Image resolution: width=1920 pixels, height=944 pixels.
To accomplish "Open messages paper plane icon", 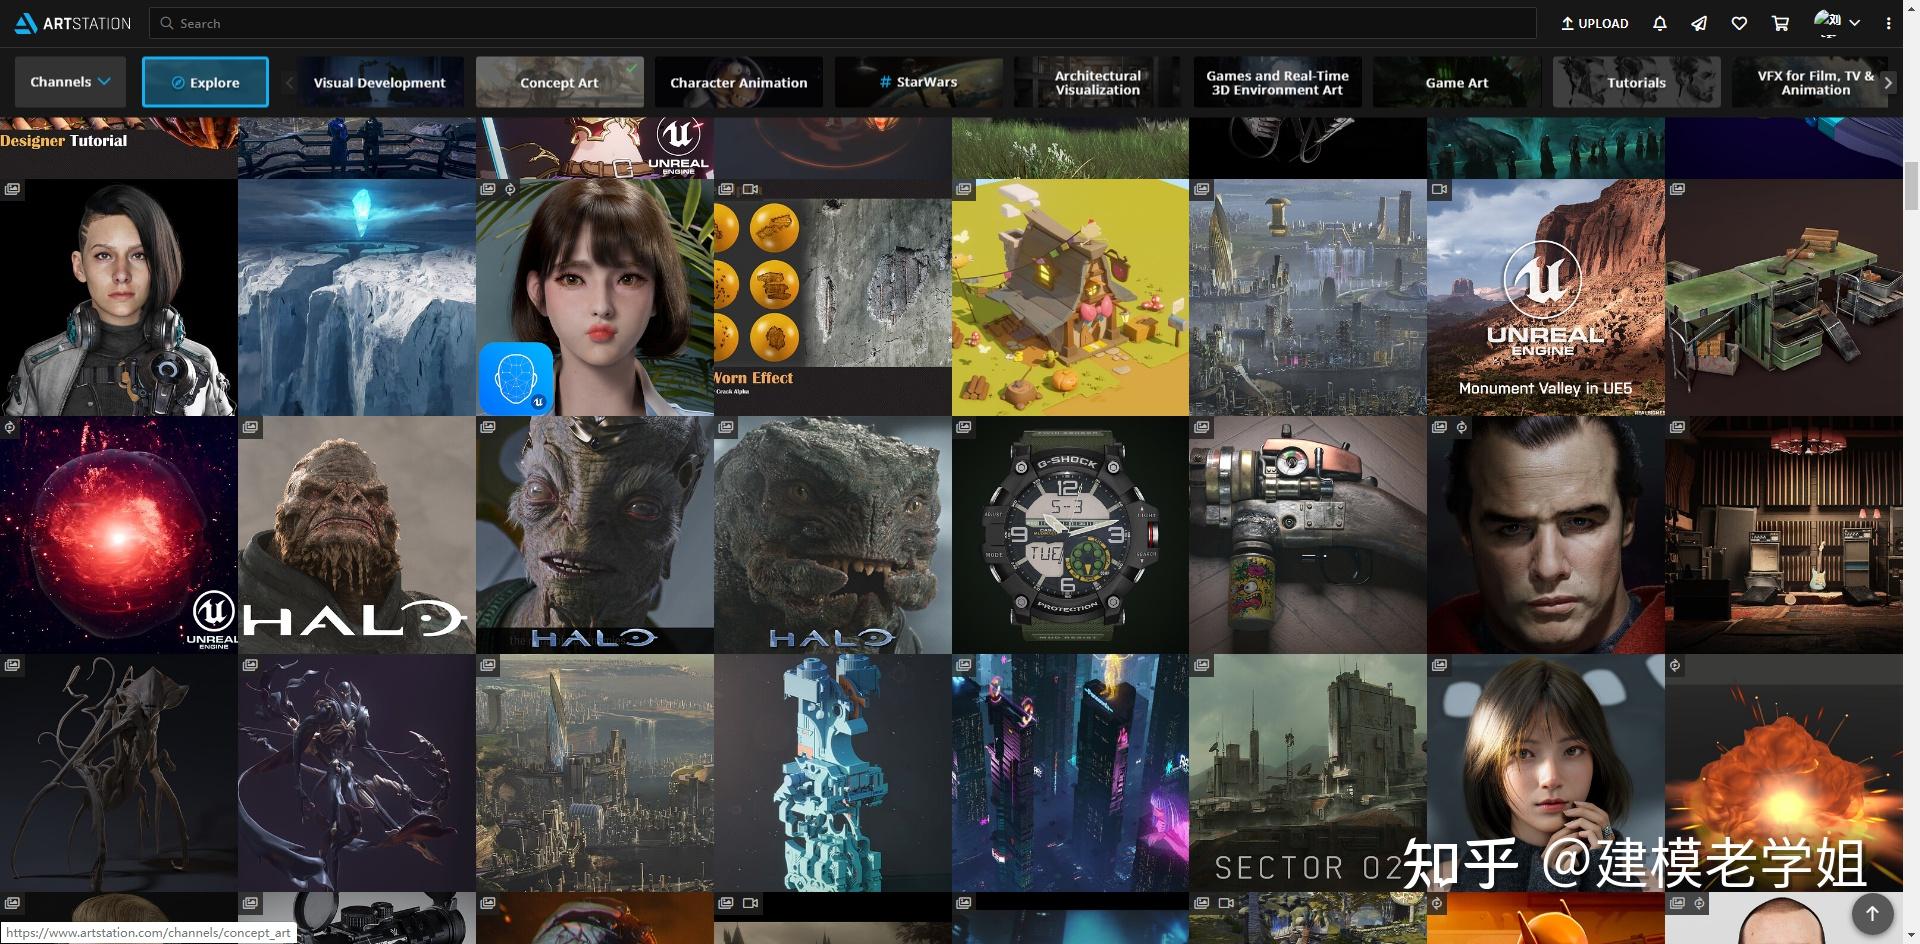I will (x=1699, y=23).
